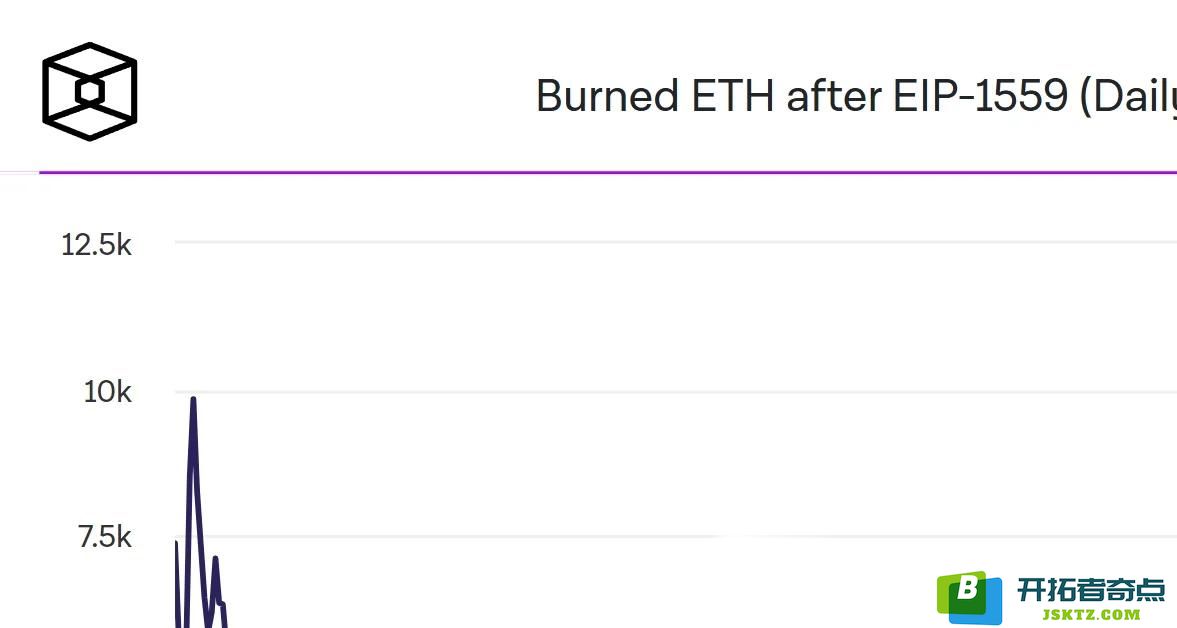Select the 7.5k y-axis label
This screenshot has height=628, width=1177.
tap(105, 537)
